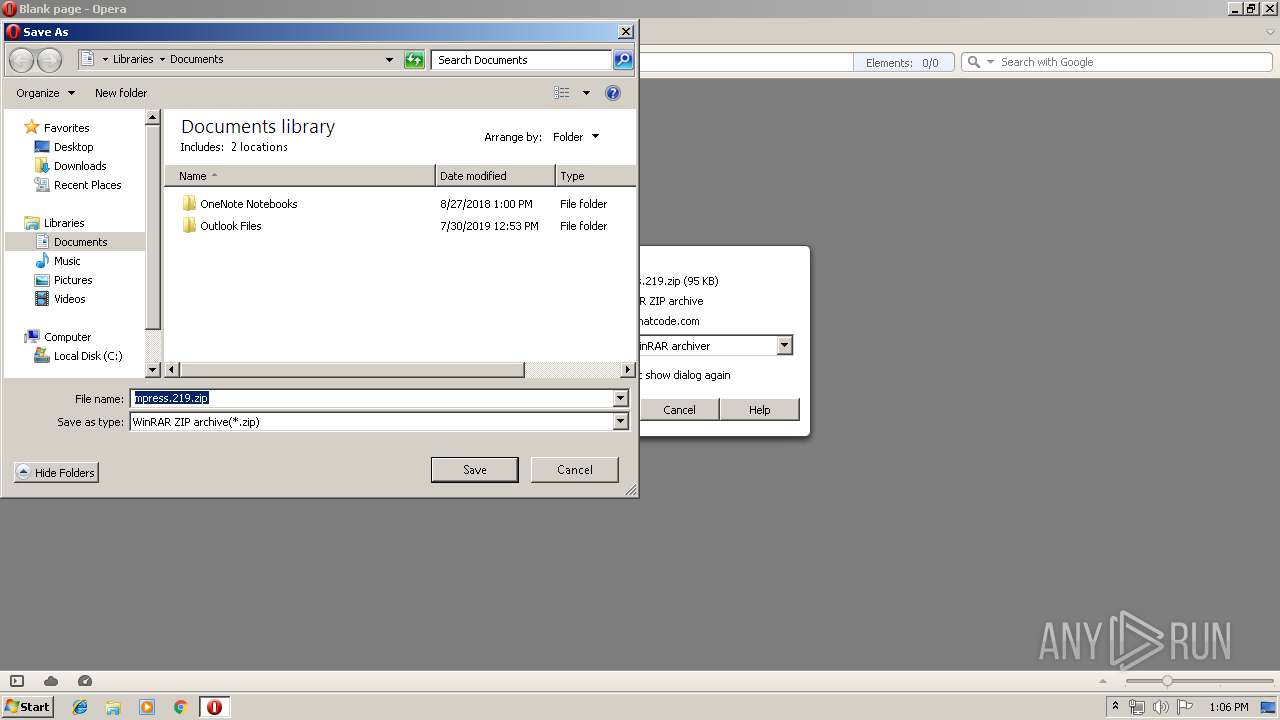Show hidden system tray icons
Viewport: 1280px width, 720px height.
[1116, 707]
